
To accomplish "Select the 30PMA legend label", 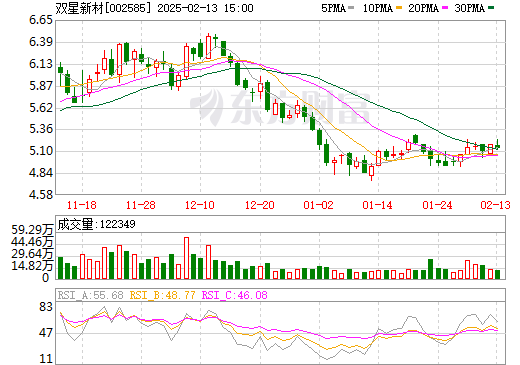I will click(x=469, y=8).
